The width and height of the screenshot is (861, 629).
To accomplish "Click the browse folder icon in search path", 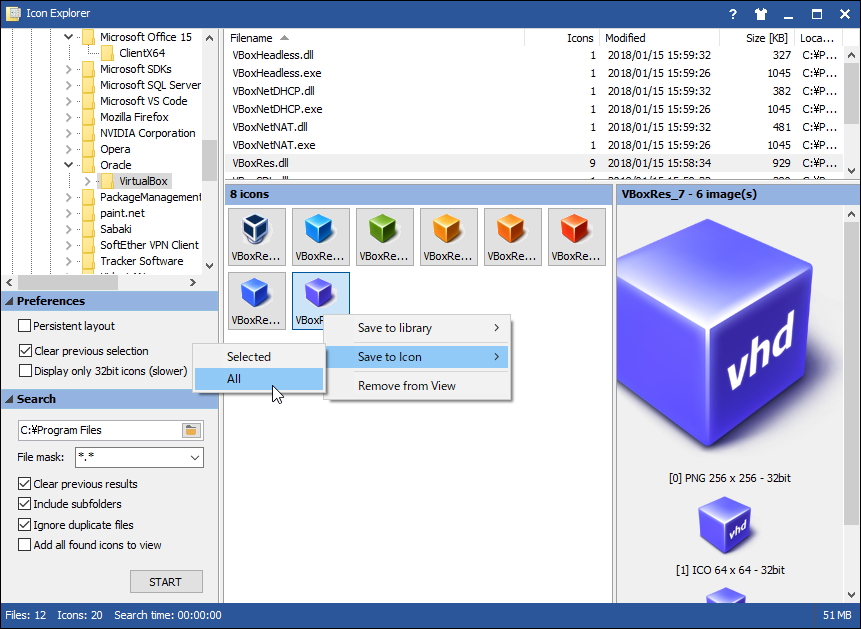I will [x=191, y=430].
